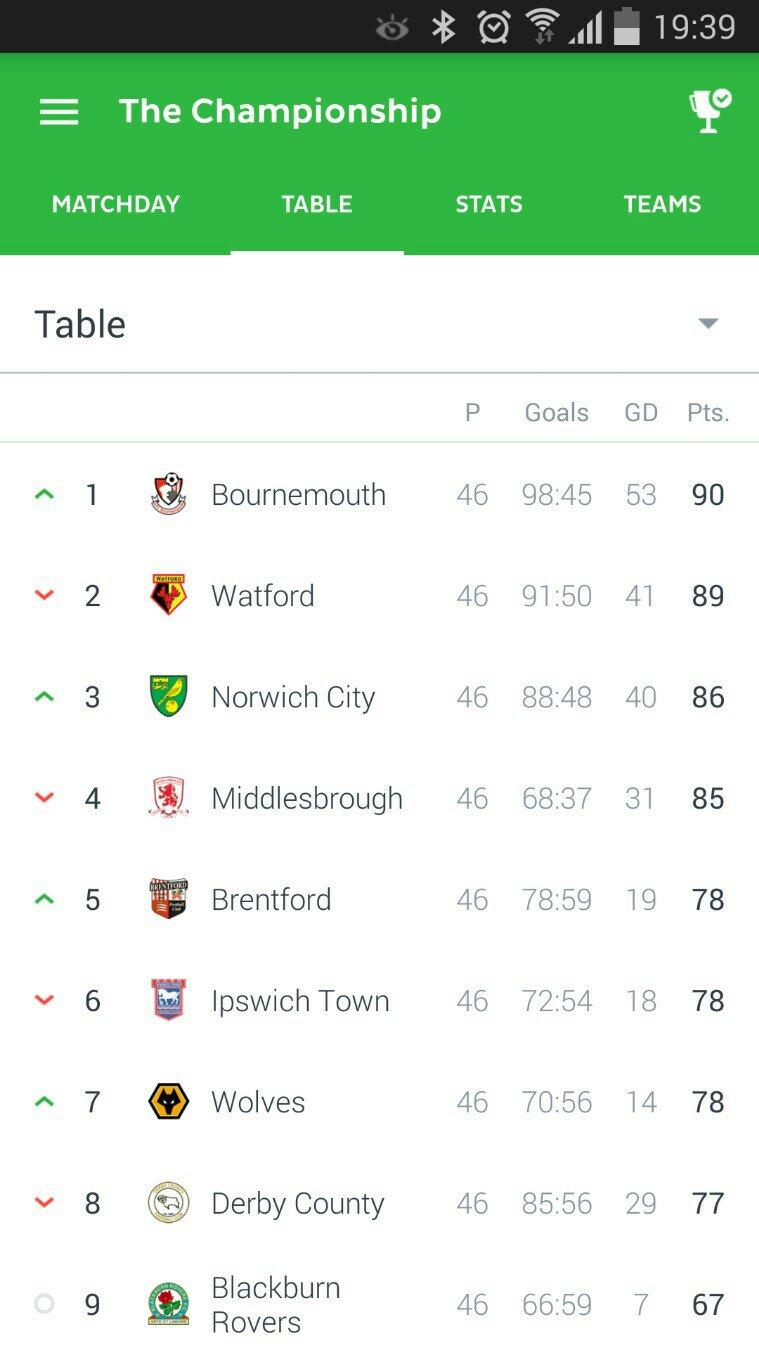This screenshot has height=1350, width=759.
Task: Tap the Pts. column header
Action: [708, 412]
